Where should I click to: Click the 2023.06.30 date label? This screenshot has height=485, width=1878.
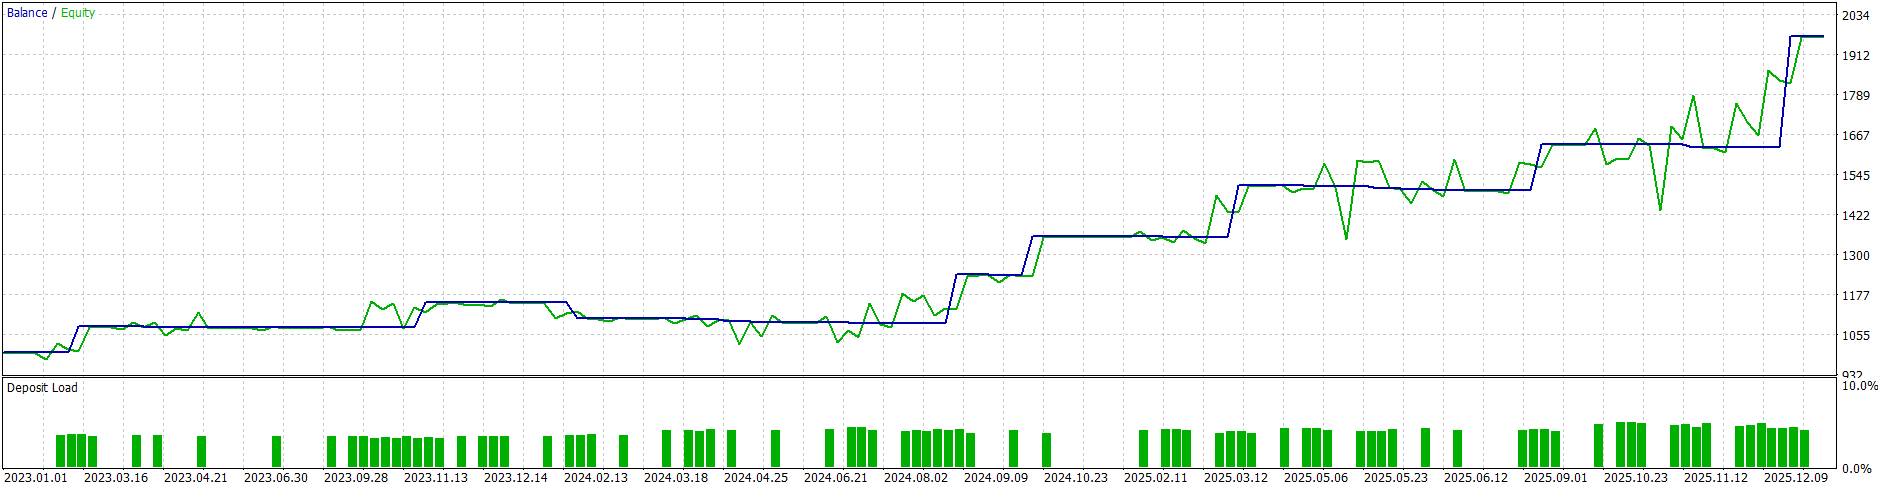[276, 478]
